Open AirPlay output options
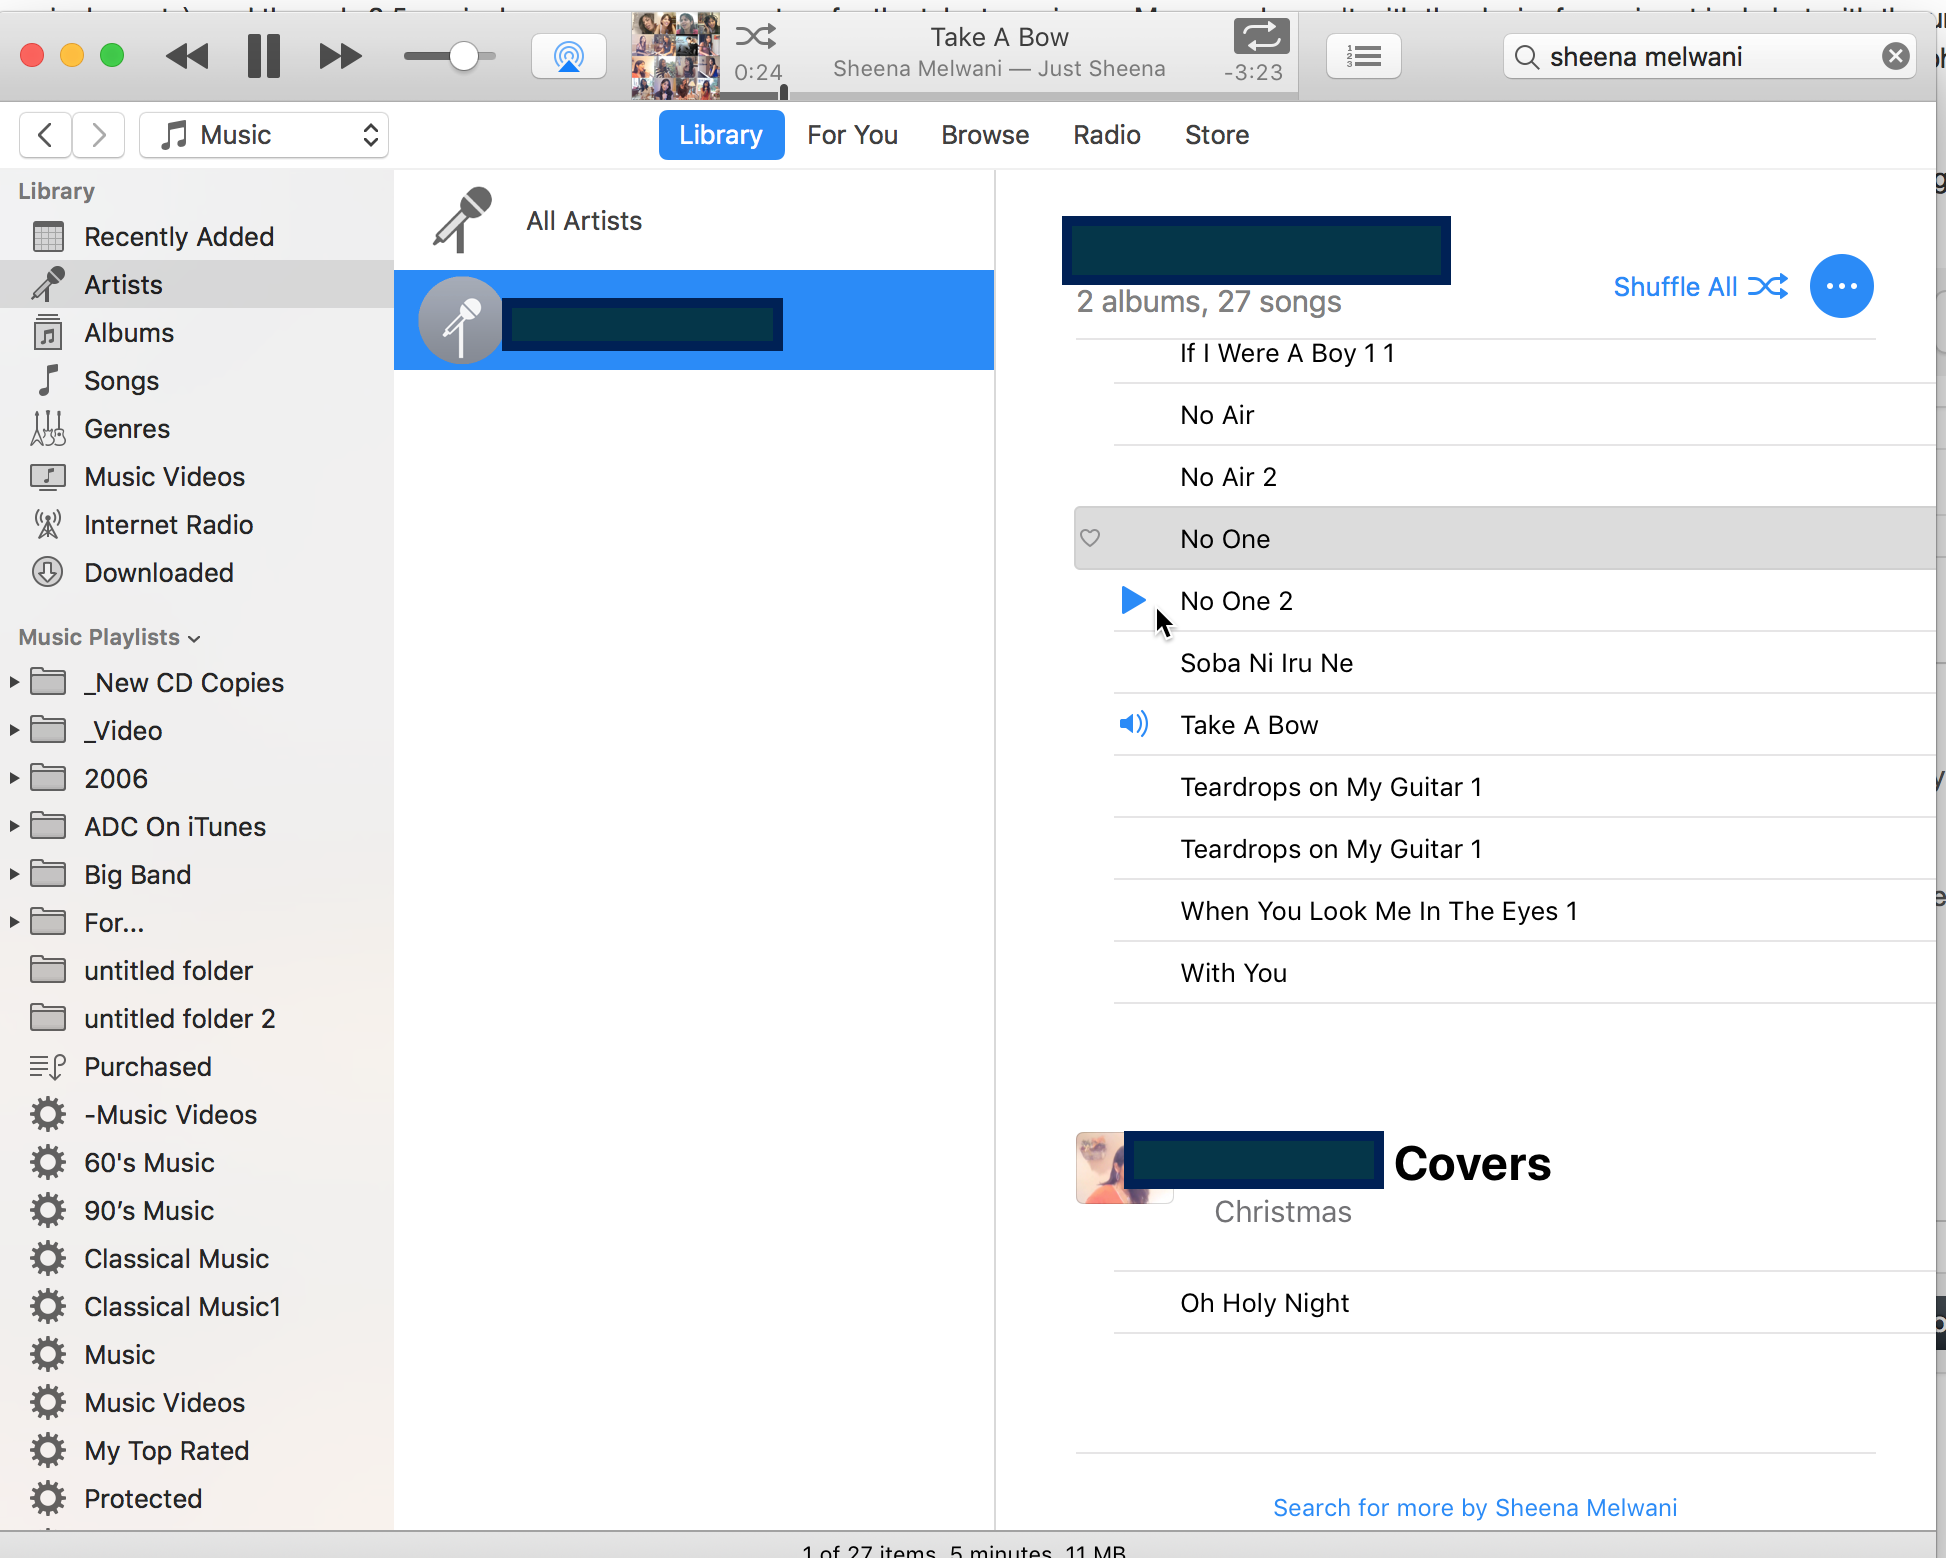Image resolution: width=1946 pixels, height=1558 pixels. coord(568,56)
